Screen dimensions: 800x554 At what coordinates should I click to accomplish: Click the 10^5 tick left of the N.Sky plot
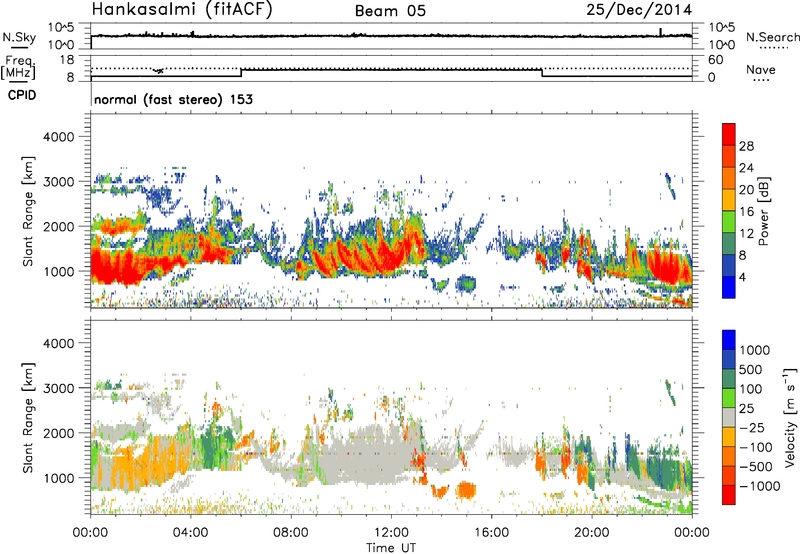click(x=62, y=27)
